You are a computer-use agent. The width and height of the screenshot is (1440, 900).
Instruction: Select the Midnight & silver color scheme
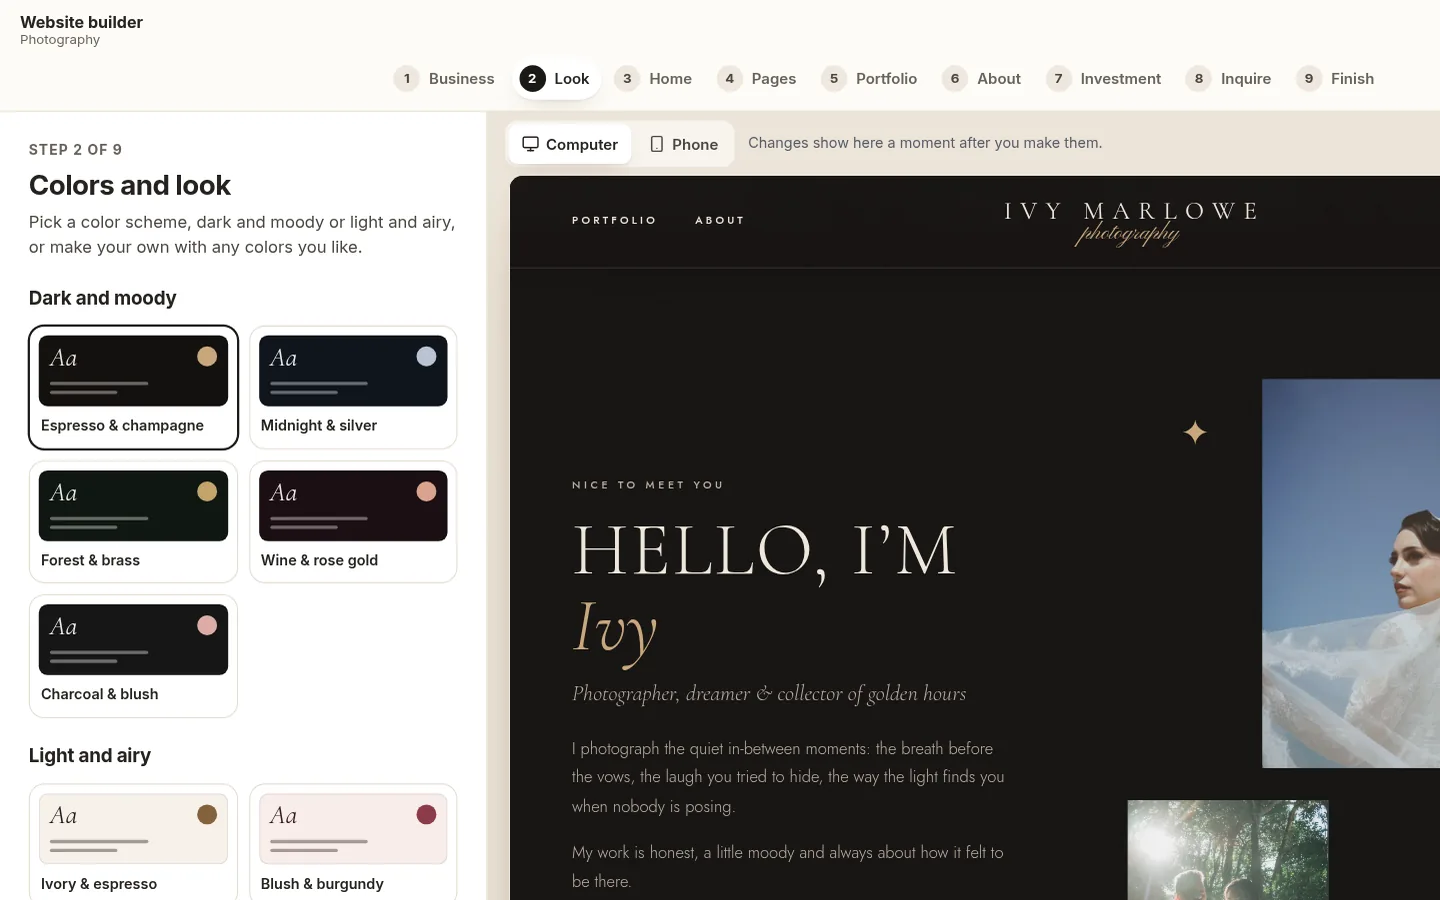pos(353,387)
